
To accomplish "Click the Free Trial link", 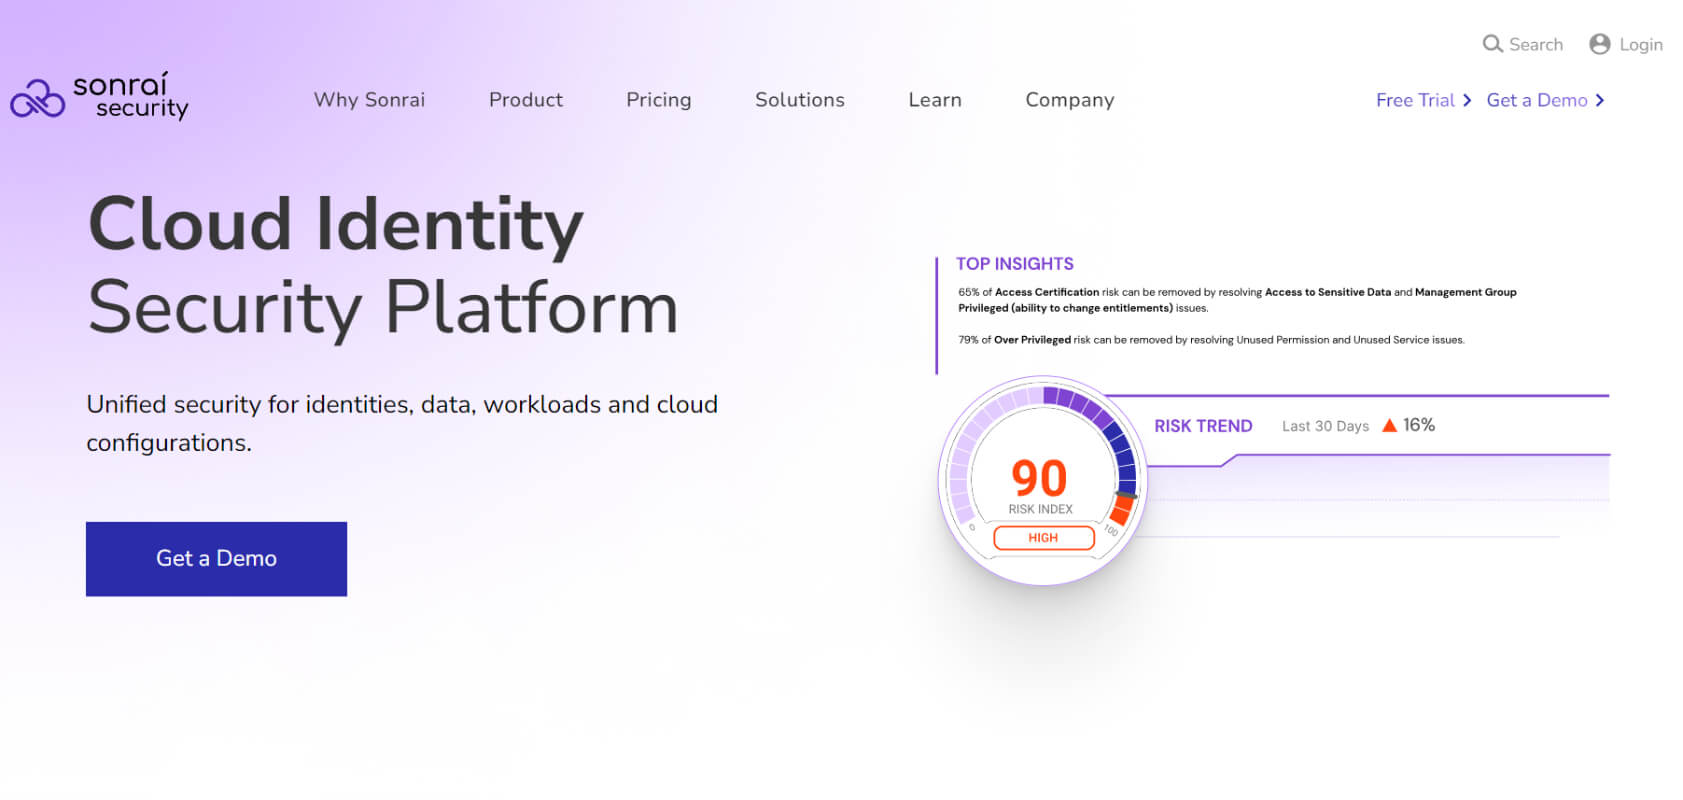I will (1415, 100).
